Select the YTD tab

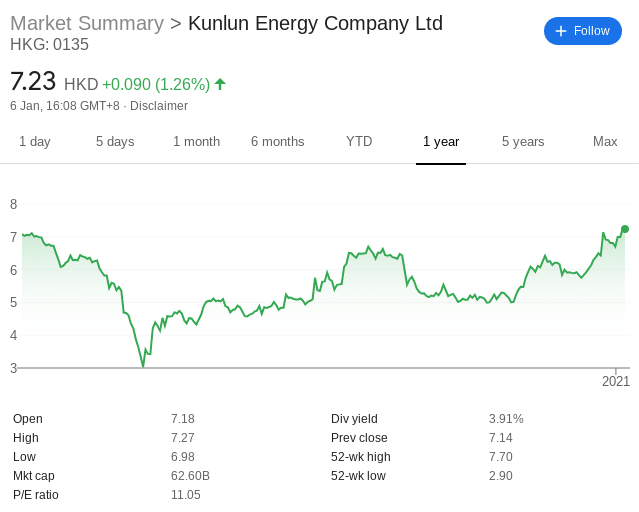(x=359, y=141)
